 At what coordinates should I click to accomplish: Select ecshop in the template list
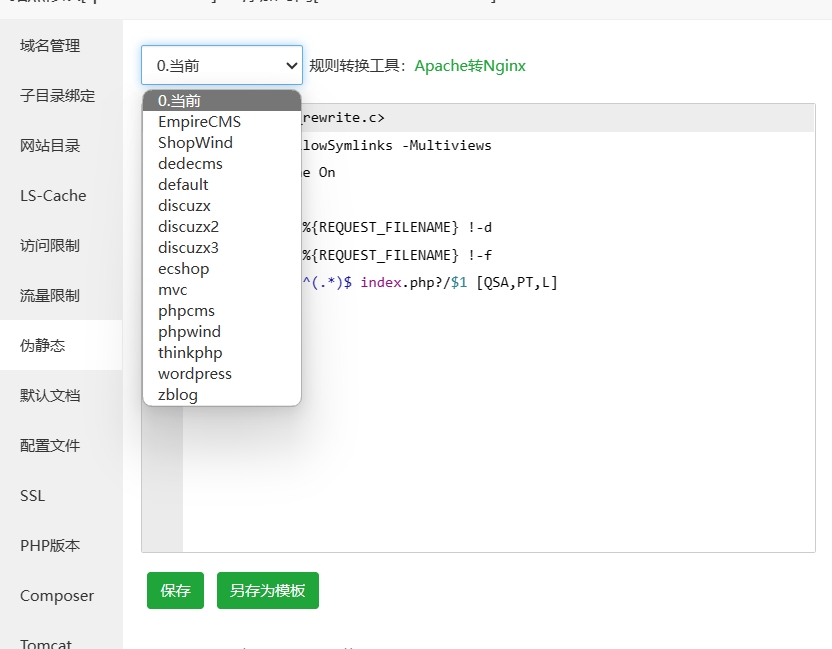[222, 269]
